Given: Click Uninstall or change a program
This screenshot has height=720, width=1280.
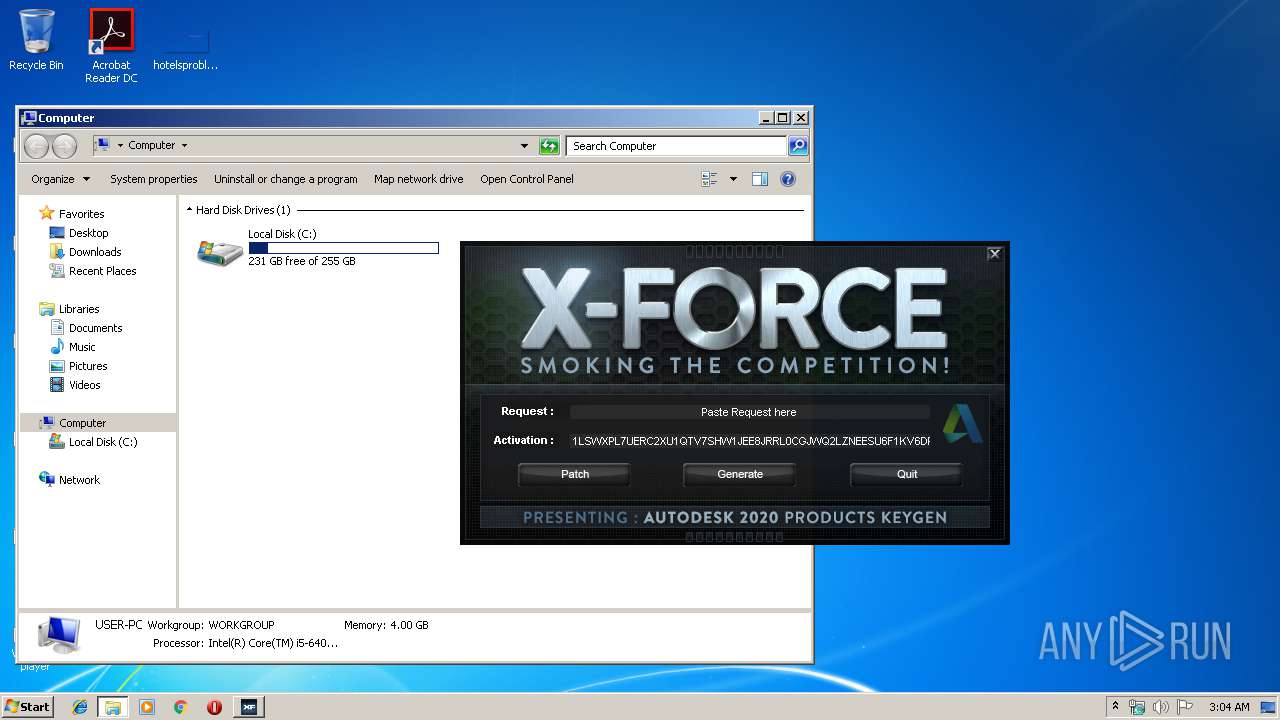Looking at the screenshot, I should pyautogui.click(x=286, y=179).
